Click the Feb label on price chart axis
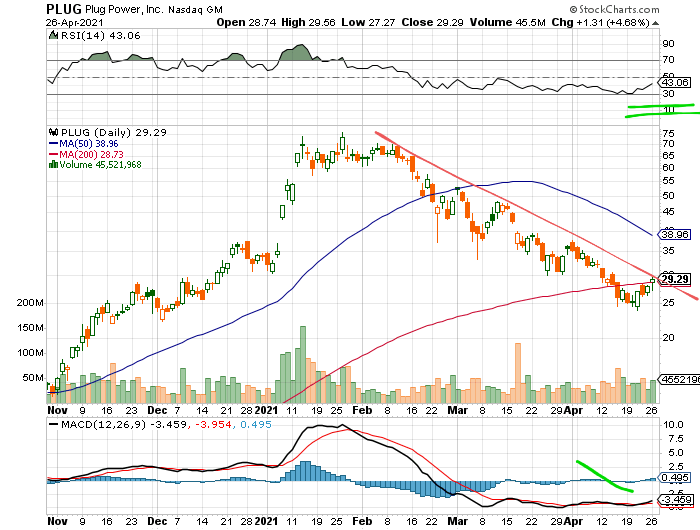This screenshot has height=530, width=700. point(362,410)
